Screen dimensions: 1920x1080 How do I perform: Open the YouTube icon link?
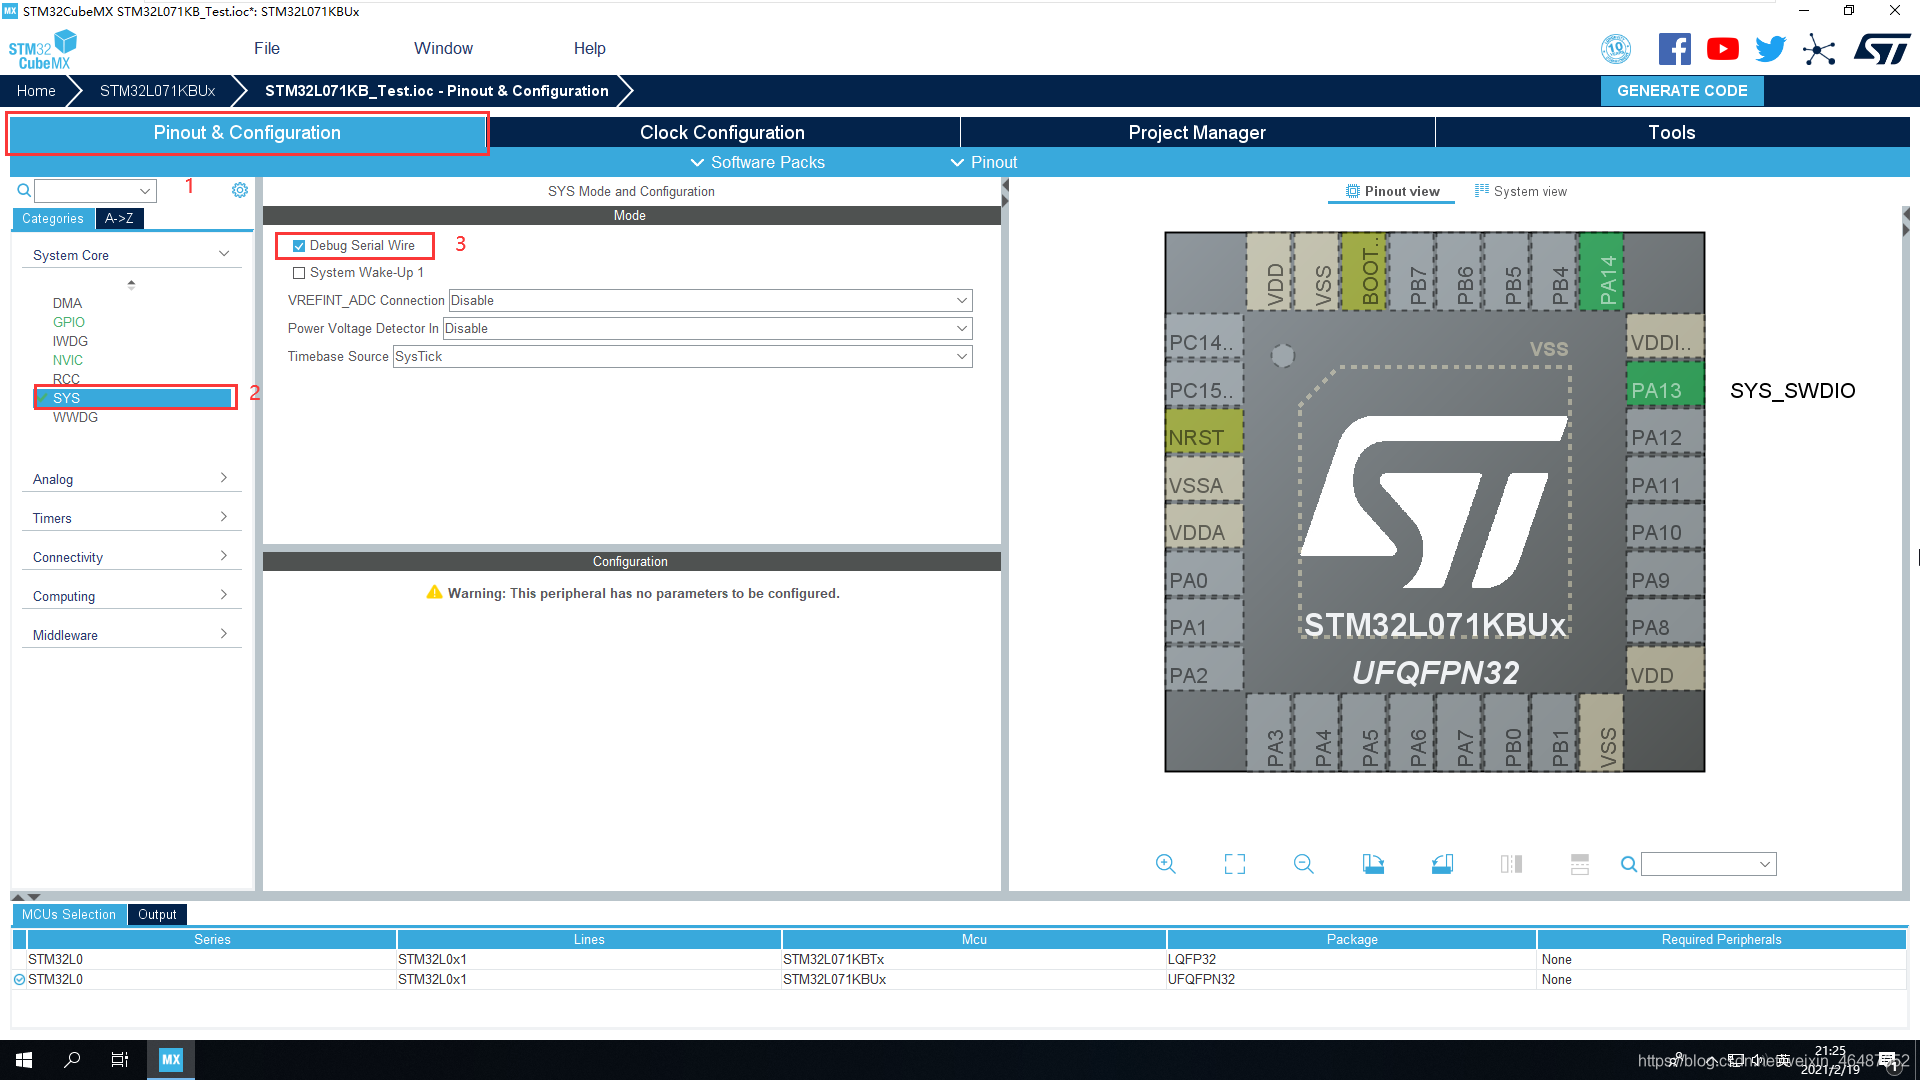point(1722,49)
